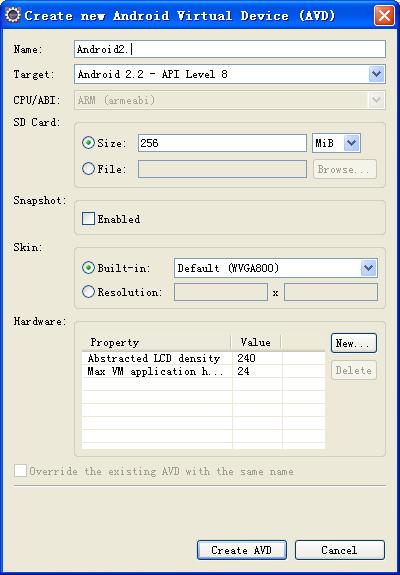Expand the Default (WVGA800) skin dropdown
The width and height of the screenshot is (400, 575).
pyautogui.click(x=369, y=268)
